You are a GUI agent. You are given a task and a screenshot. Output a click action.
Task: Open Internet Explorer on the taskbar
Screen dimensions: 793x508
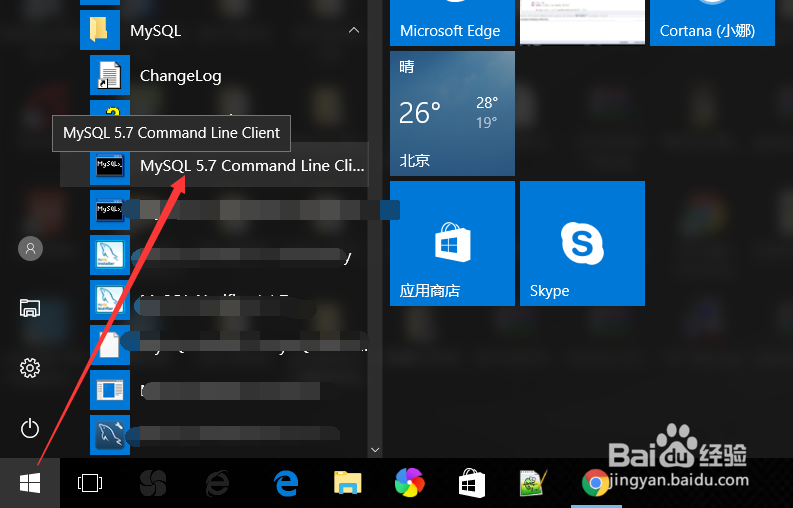tap(217, 483)
